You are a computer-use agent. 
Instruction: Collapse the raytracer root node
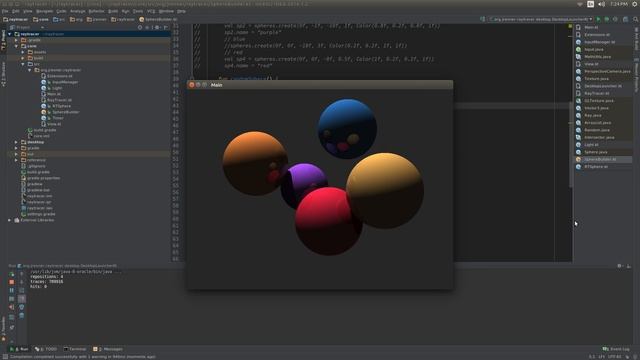pos(10,34)
